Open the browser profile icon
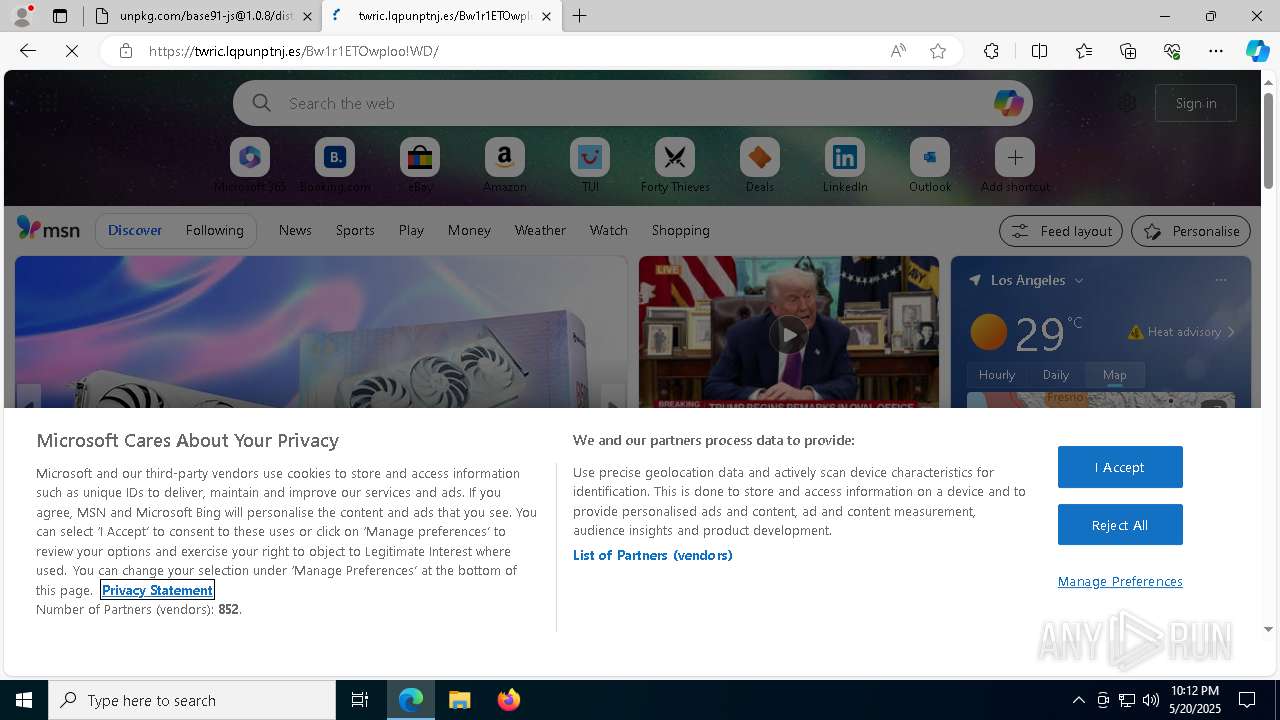This screenshot has height=720, width=1280. coord(21,16)
